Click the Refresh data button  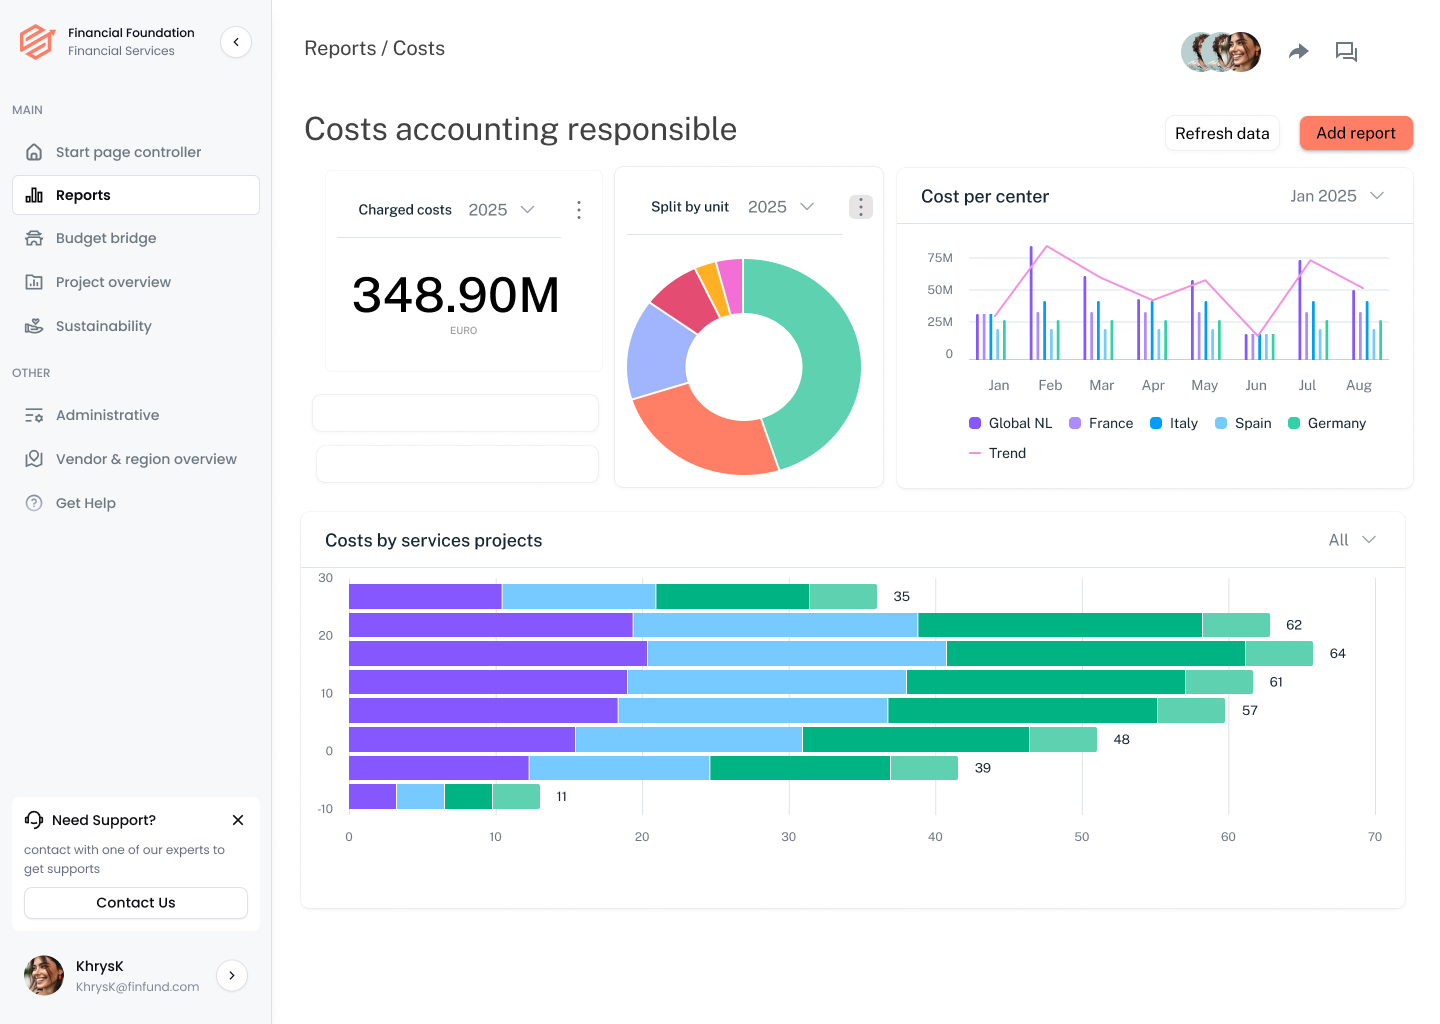point(1222,133)
